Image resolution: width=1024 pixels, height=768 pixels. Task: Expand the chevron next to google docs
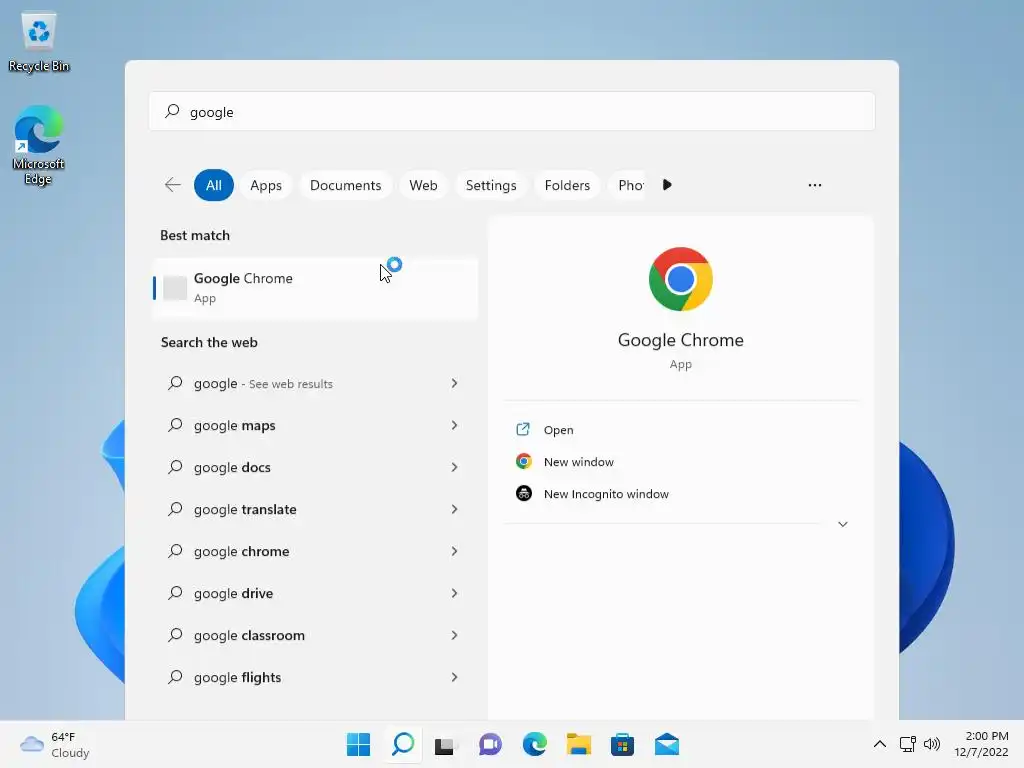click(x=455, y=467)
